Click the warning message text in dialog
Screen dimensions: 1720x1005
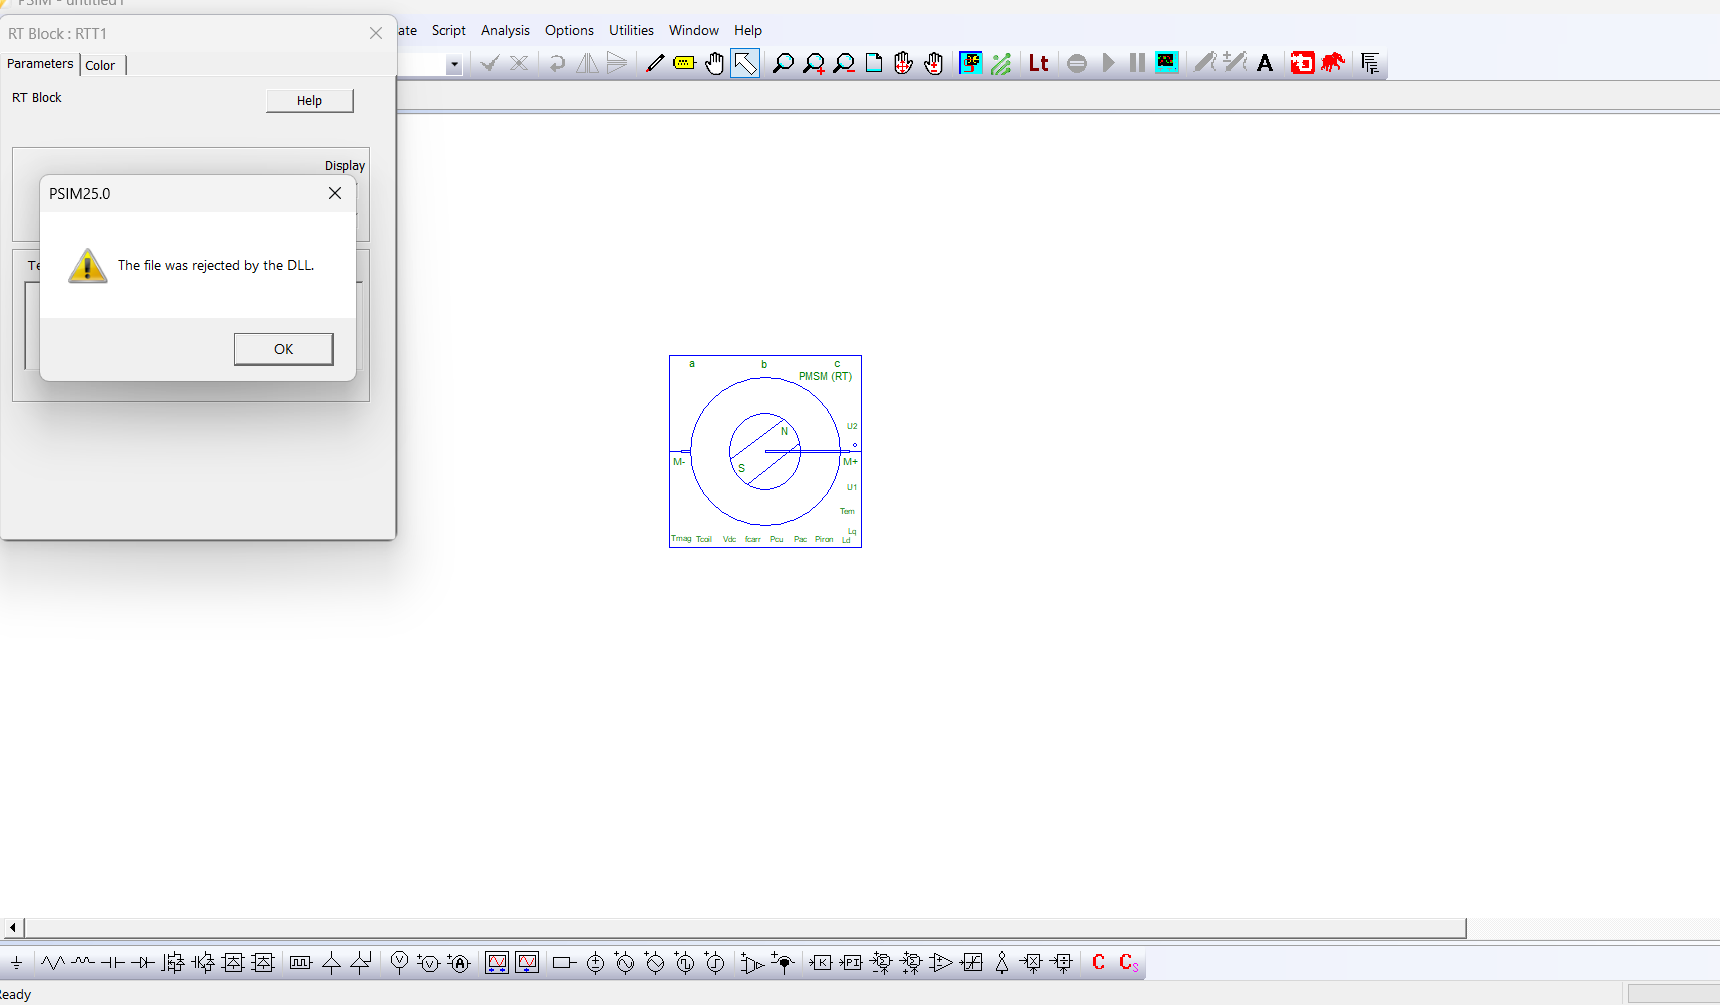(x=216, y=265)
